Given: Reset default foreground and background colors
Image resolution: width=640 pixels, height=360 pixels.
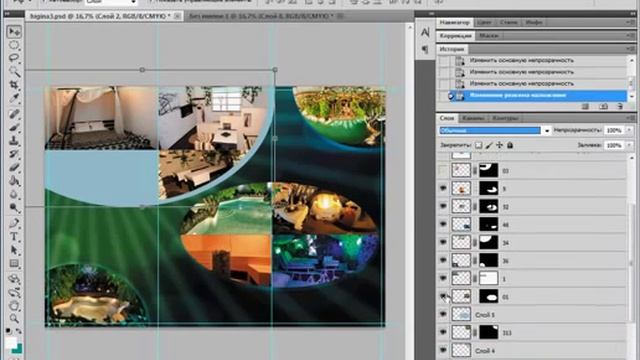Looking at the screenshot, I should pos(8,331).
